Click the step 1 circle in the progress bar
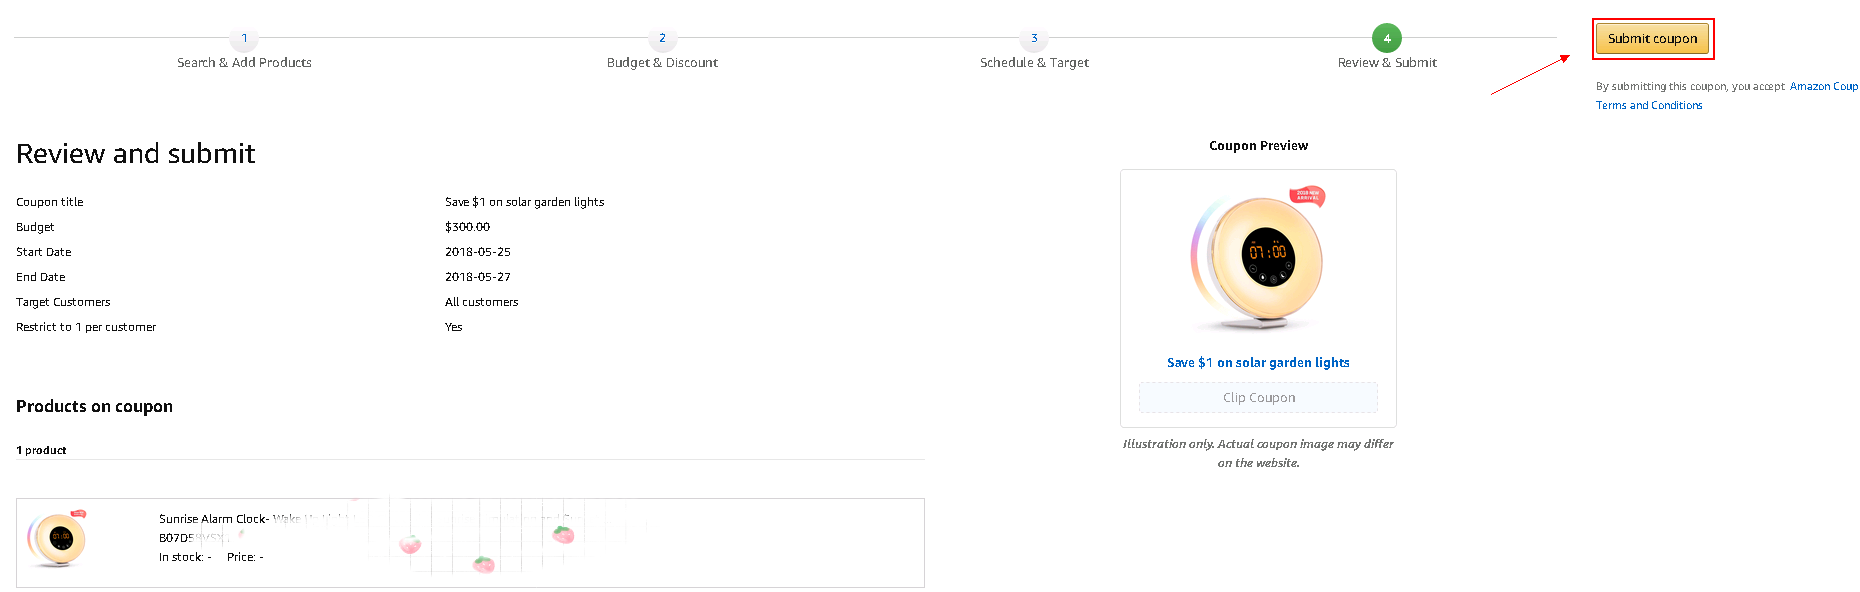The image size is (1860, 592). [244, 38]
